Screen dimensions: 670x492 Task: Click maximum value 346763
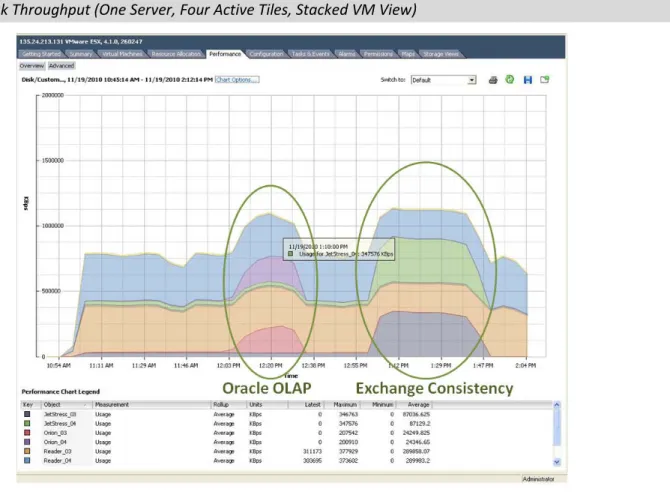point(348,414)
